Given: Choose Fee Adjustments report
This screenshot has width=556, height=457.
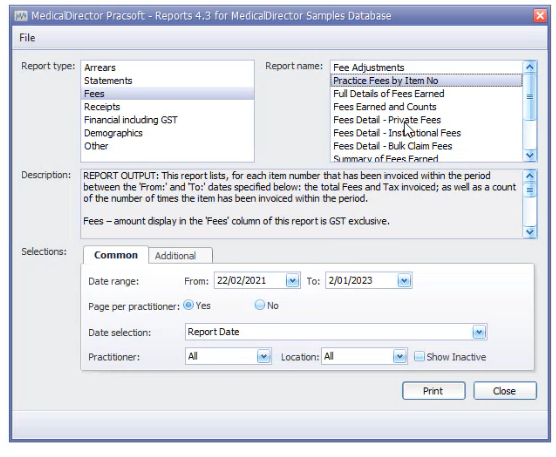Looking at the screenshot, I should [427, 68].
